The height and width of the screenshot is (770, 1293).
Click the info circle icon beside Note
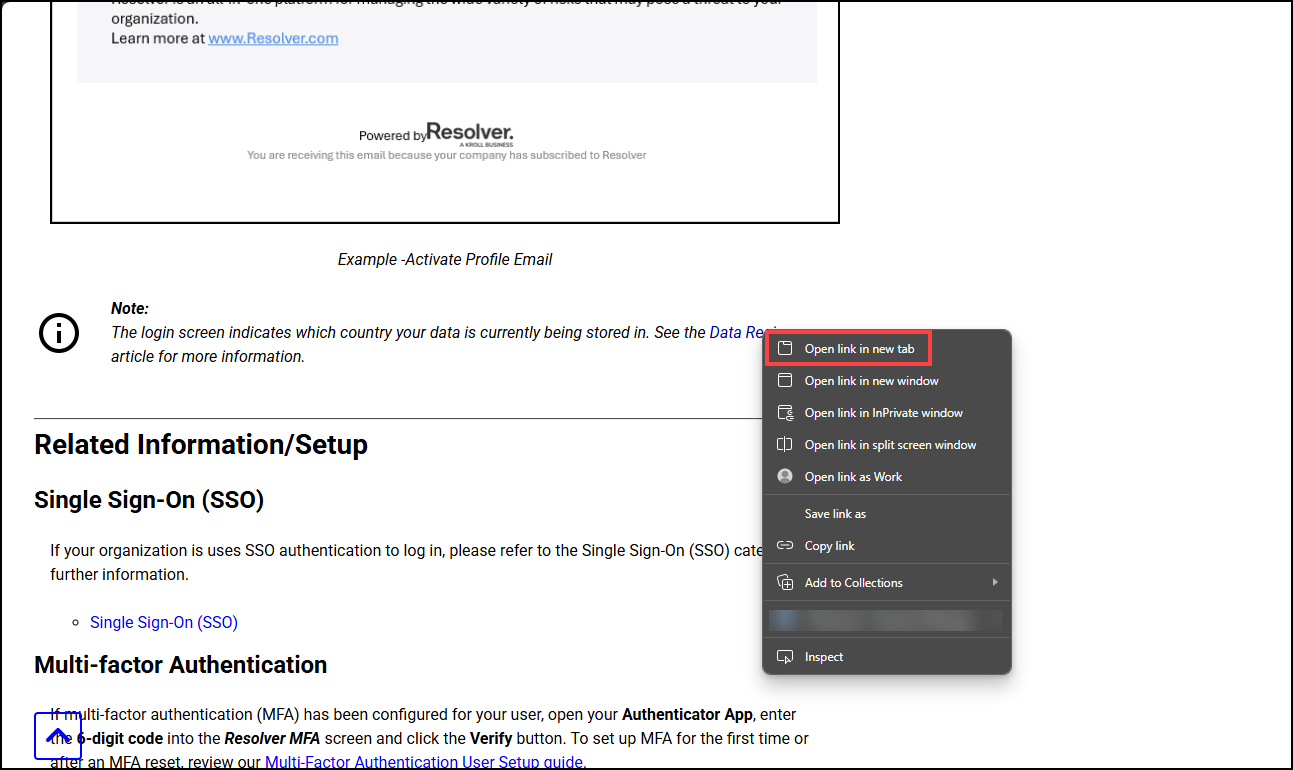point(59,332)
